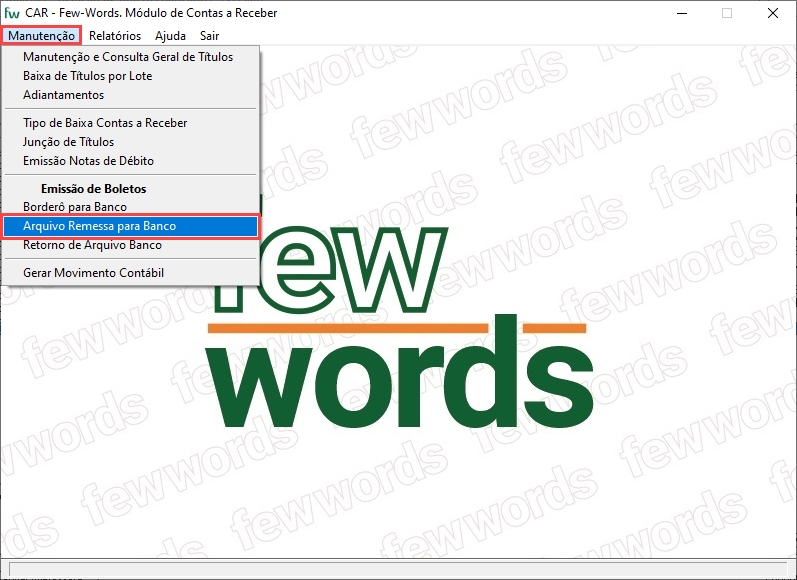The image size is (797, 580).
Task: Click the Sair menu item
Action: [x=209, y=36]
